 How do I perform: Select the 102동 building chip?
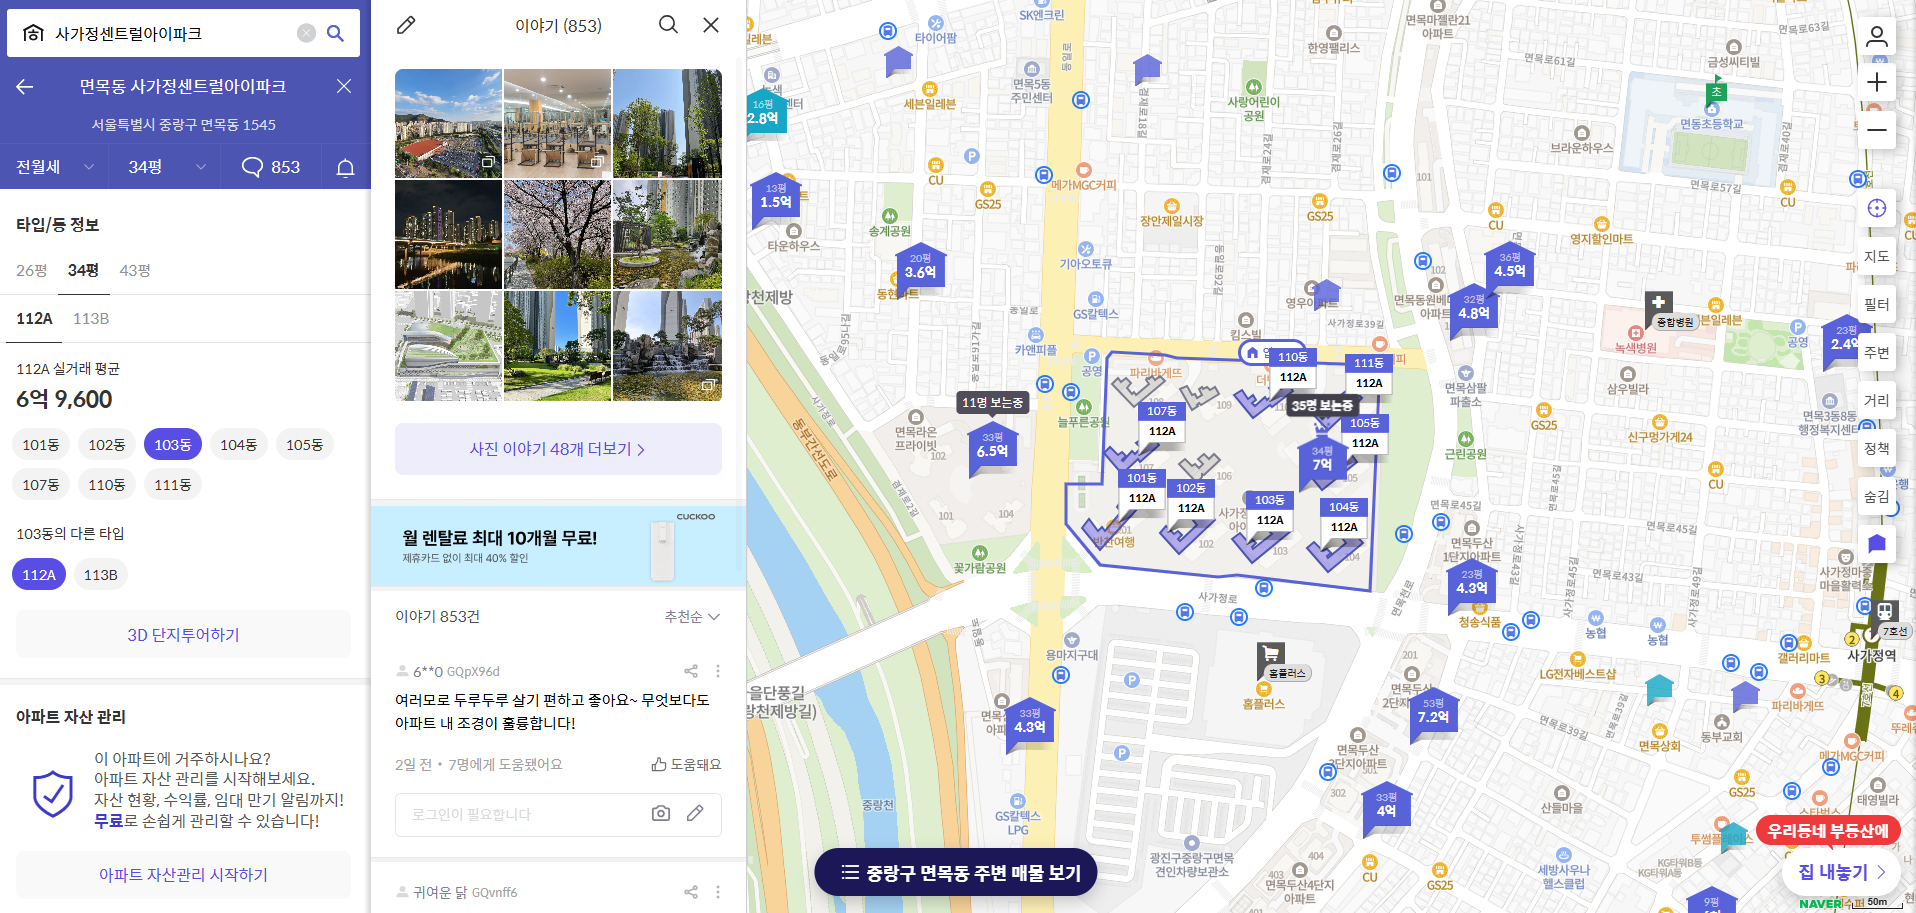(x=107, y=444)
